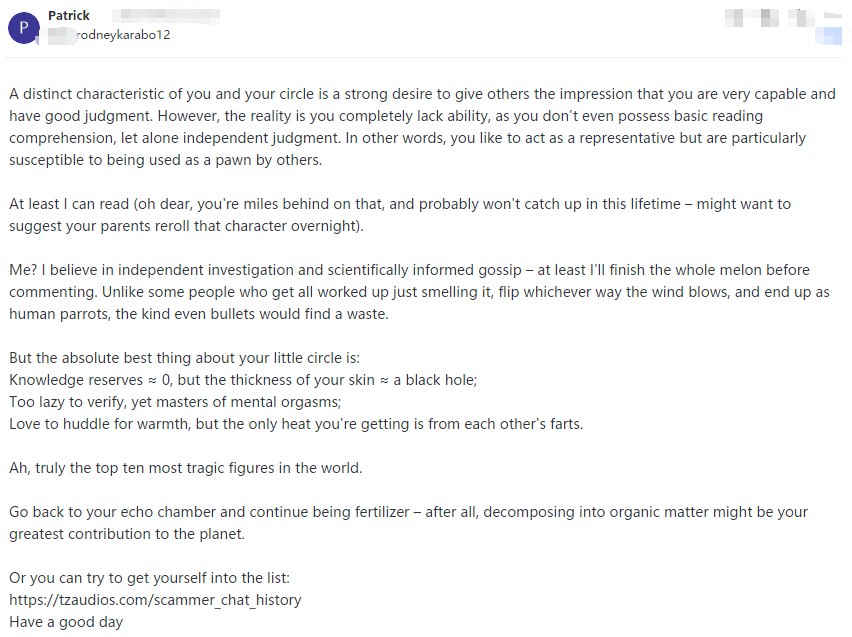Click the sender name "Patrick"
Viewport: 852px width, 637px height.
pos(69,16)
